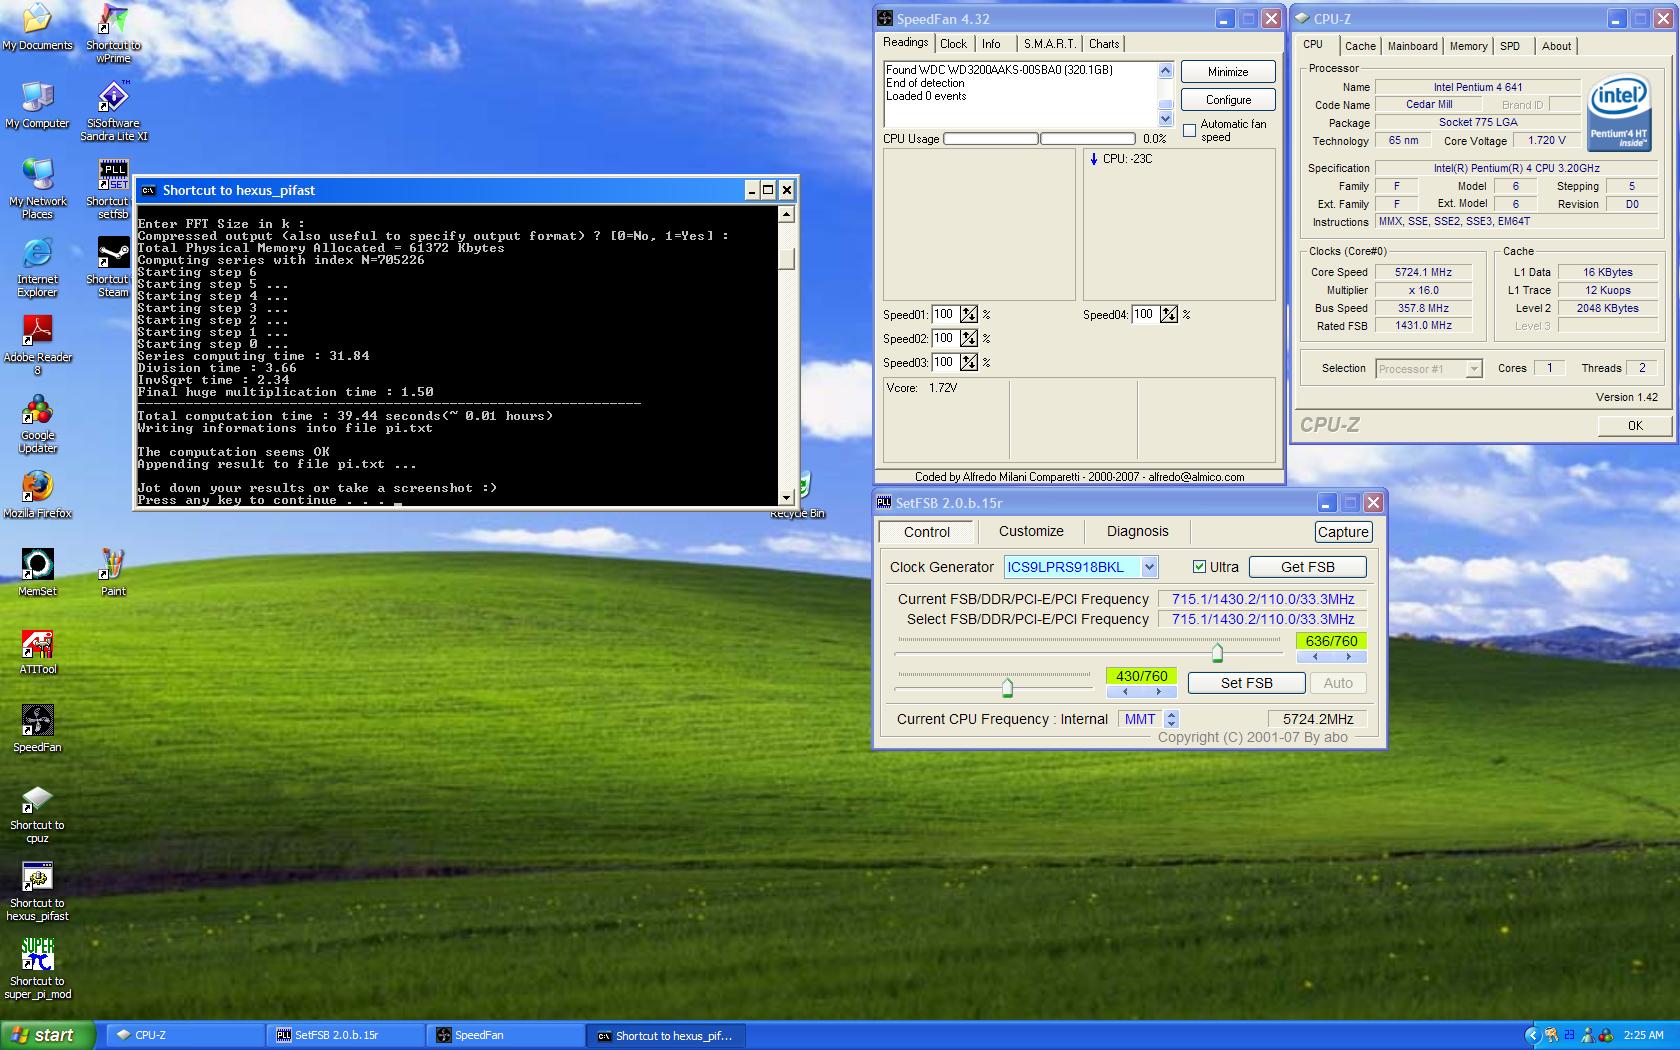Image resolution: width=1680 pixels, height=1050 pixels.
Task: Open Clock Generator dropdown ICS9LPRS918BKL
Action: (x=1150, y=567)
